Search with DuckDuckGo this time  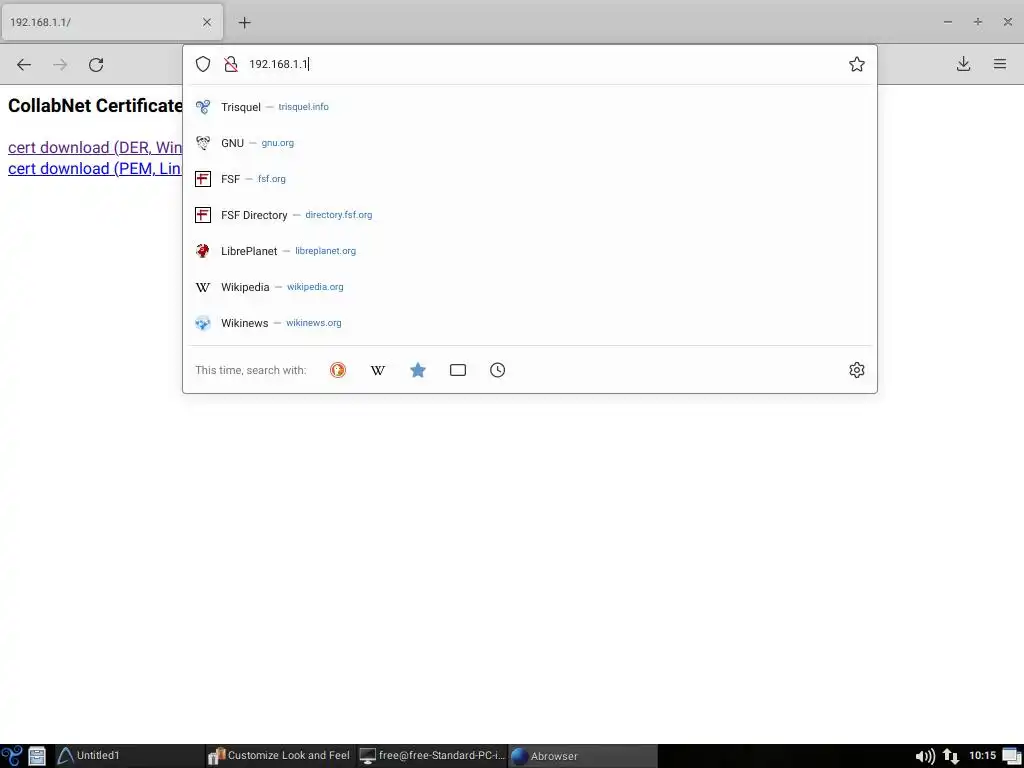point(338,370)
